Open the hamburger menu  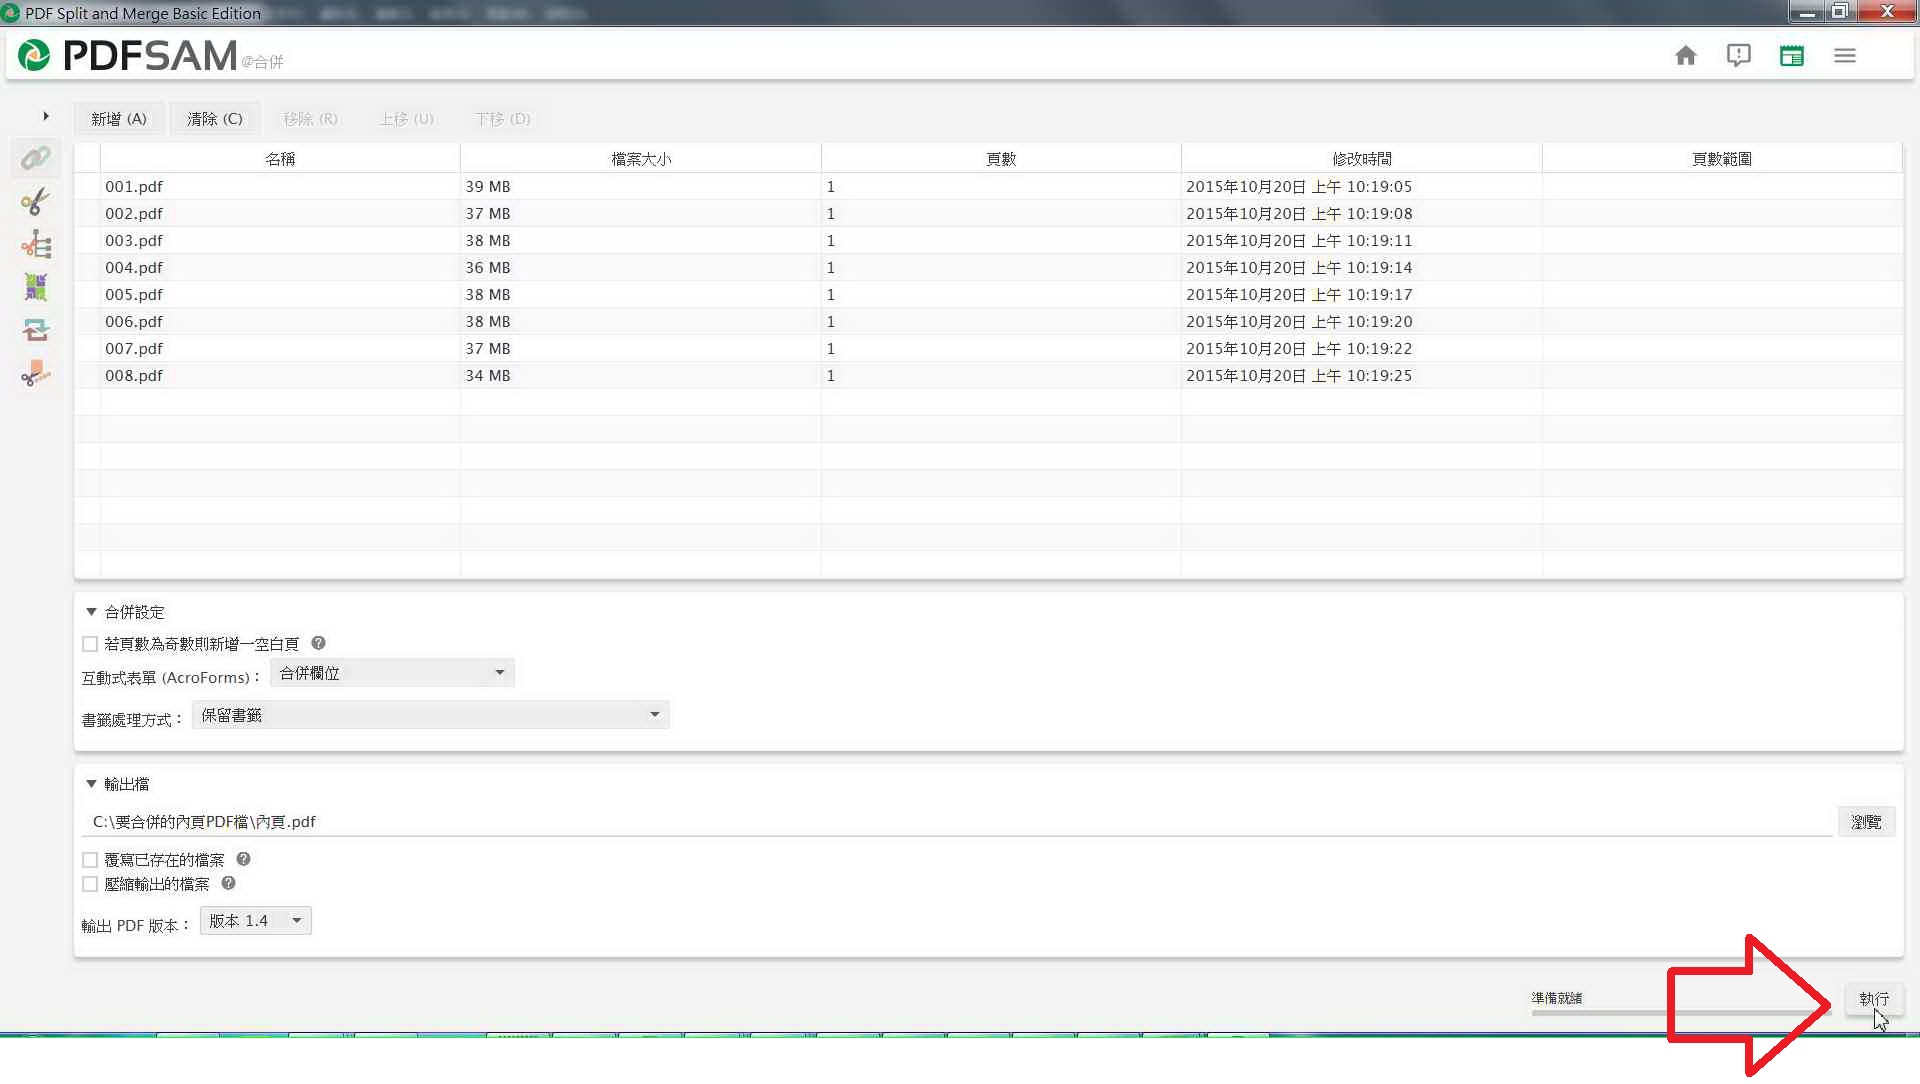[x=1844, y=56]
